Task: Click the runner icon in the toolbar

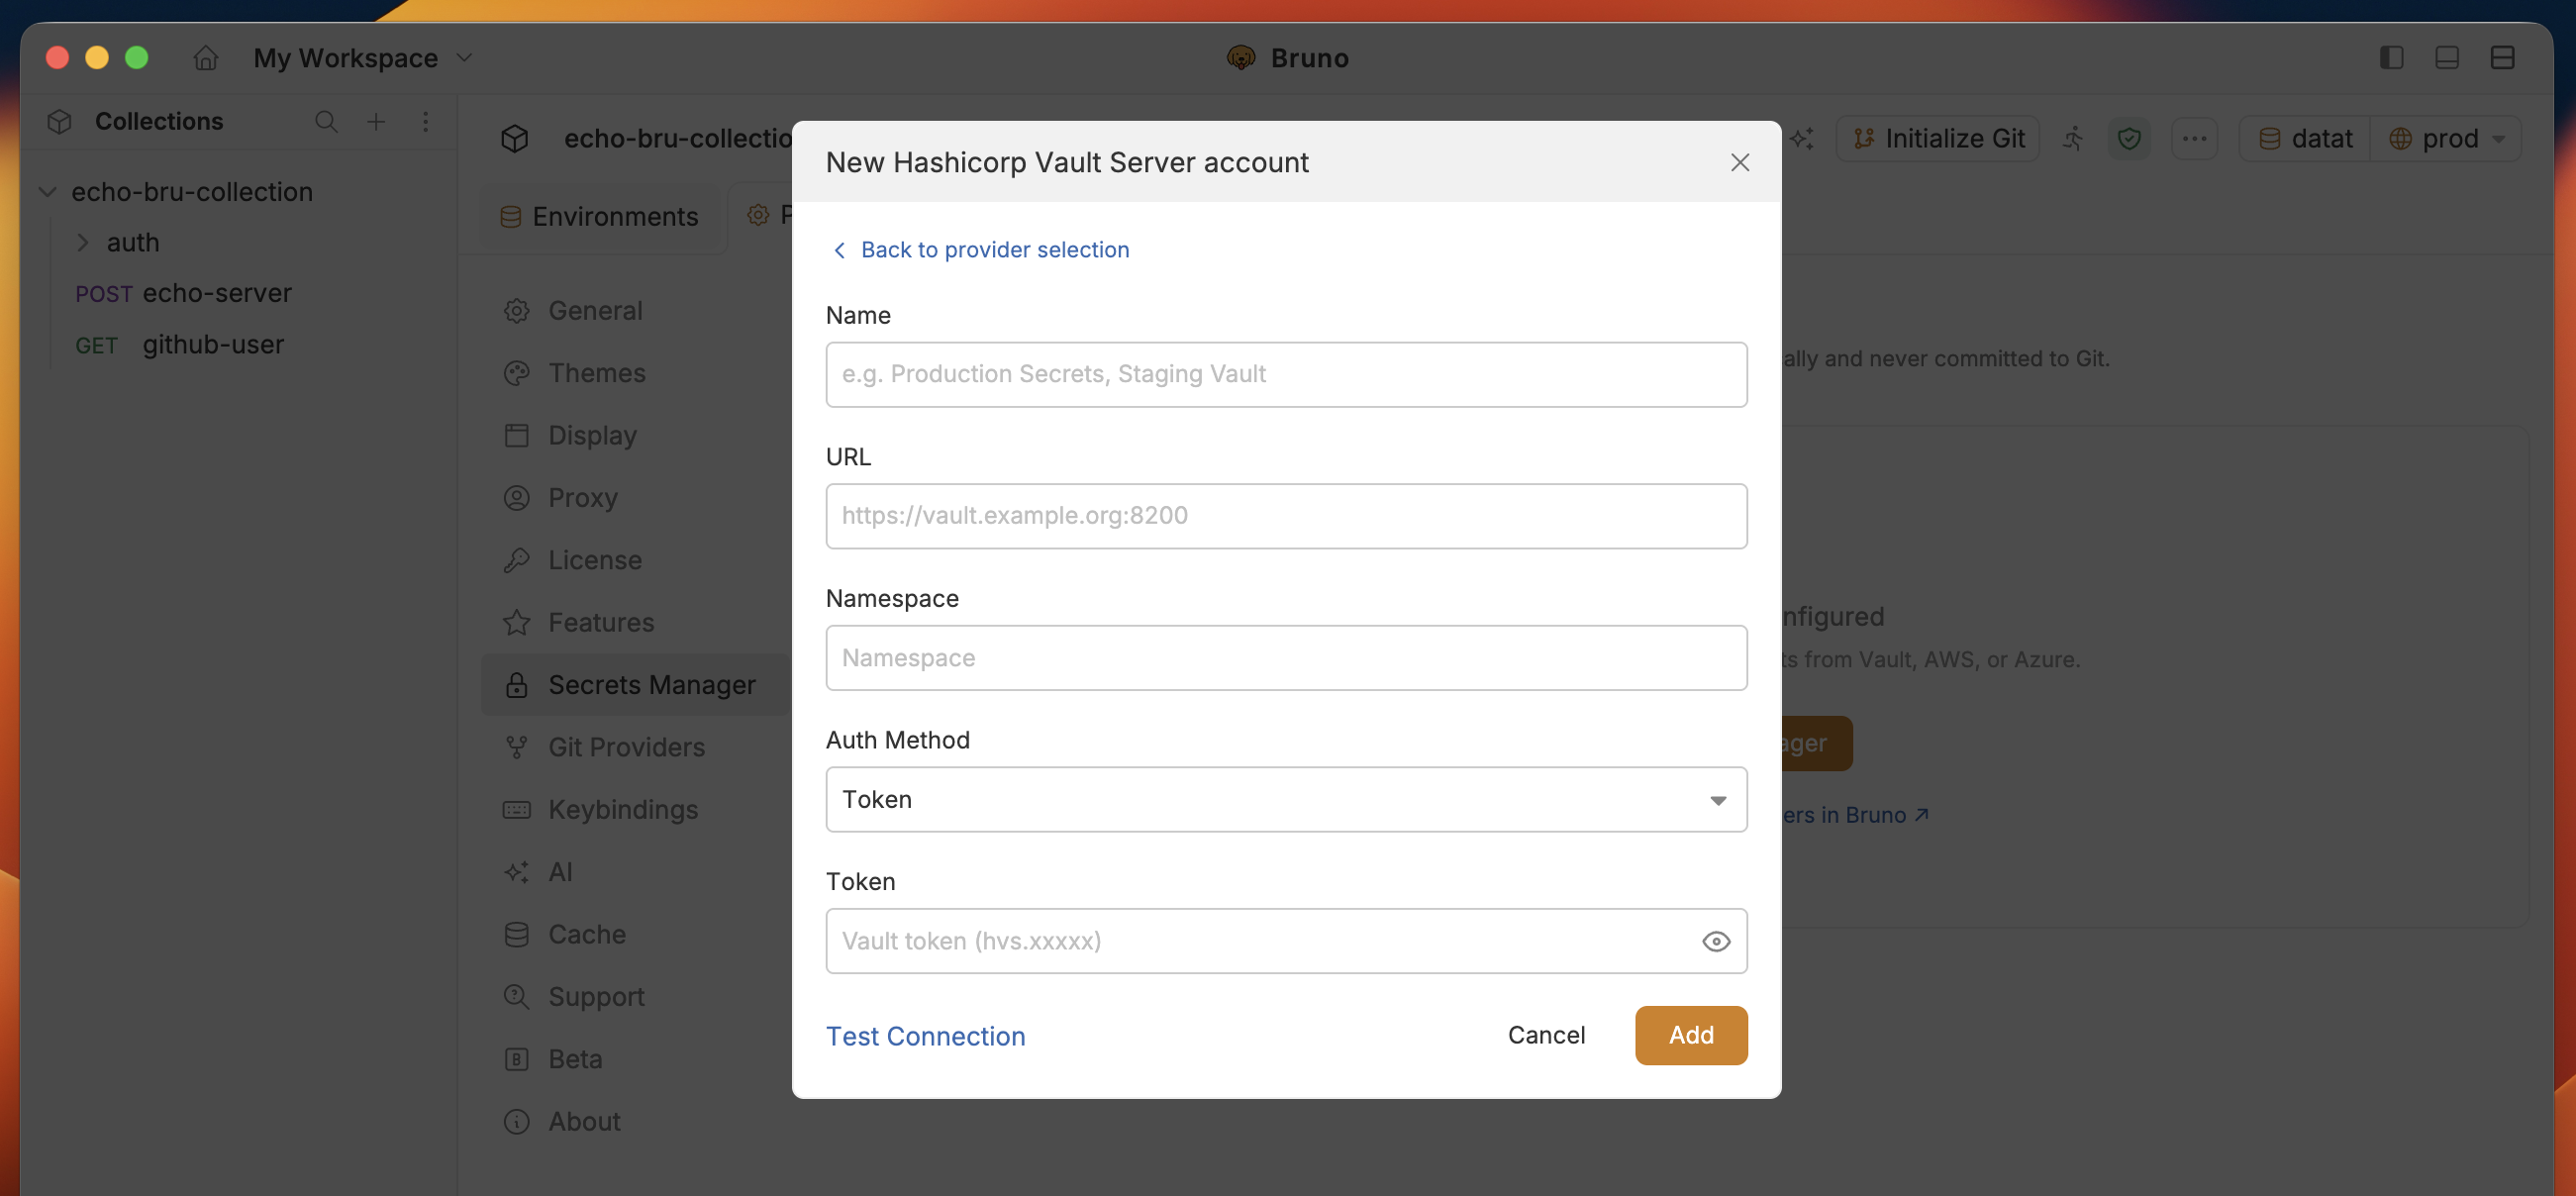Action: 2074,139
